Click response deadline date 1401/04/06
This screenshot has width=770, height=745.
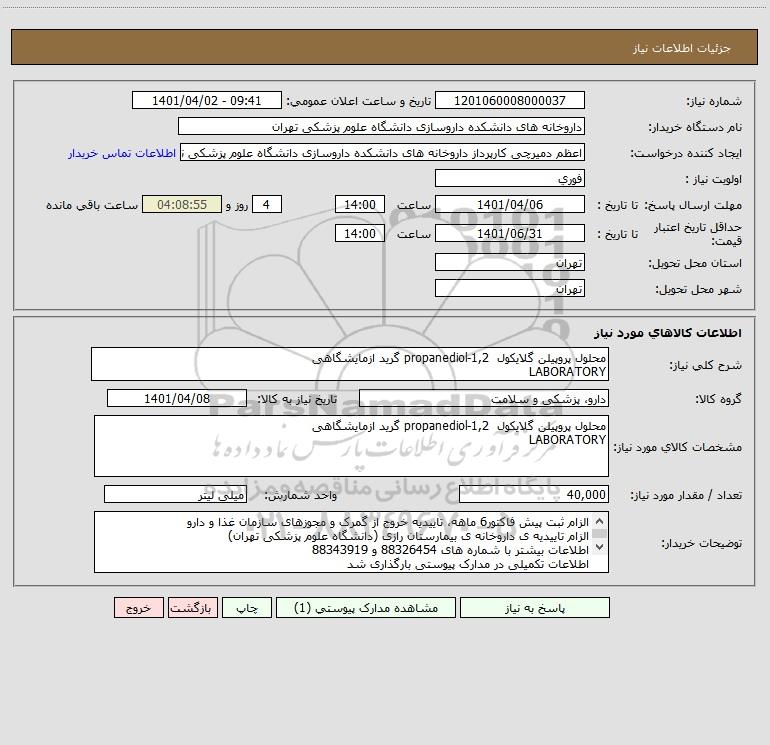(510, 204)
